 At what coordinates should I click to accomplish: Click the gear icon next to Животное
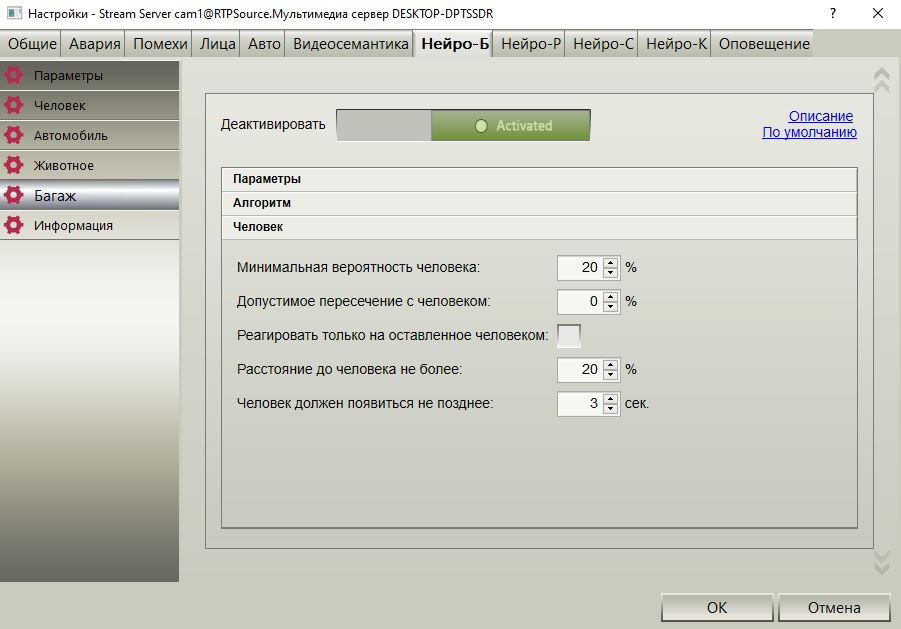(x=13, y=165)
